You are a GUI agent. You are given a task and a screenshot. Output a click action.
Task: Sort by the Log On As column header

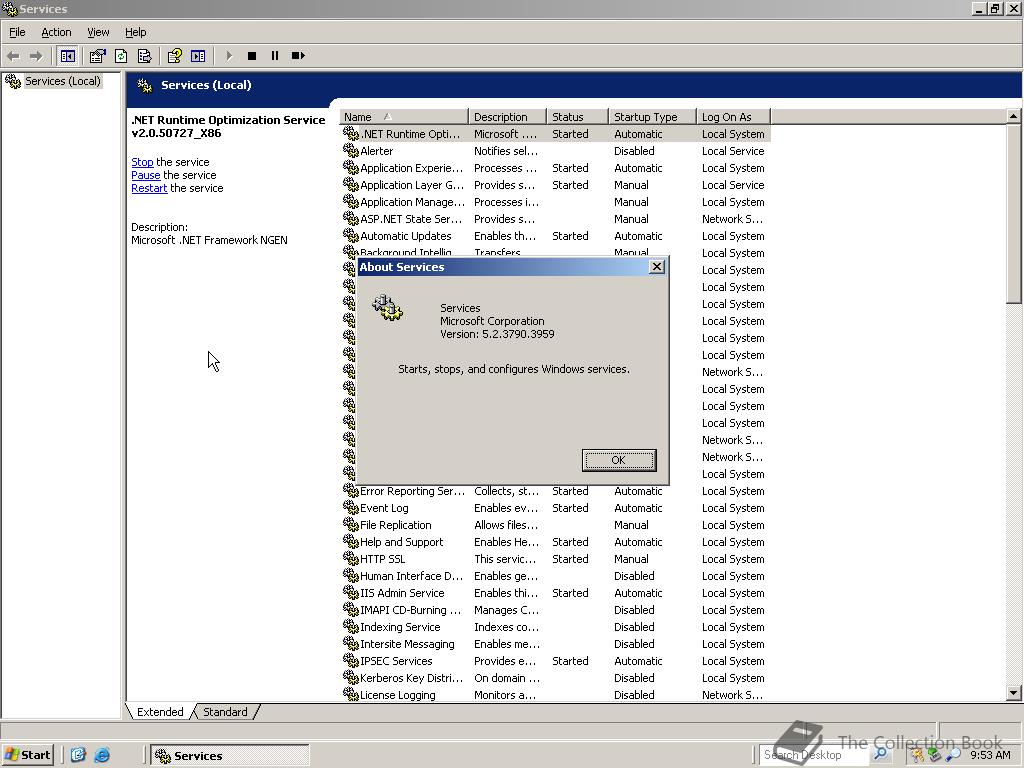pyautogui.click(x=734, y=117)
